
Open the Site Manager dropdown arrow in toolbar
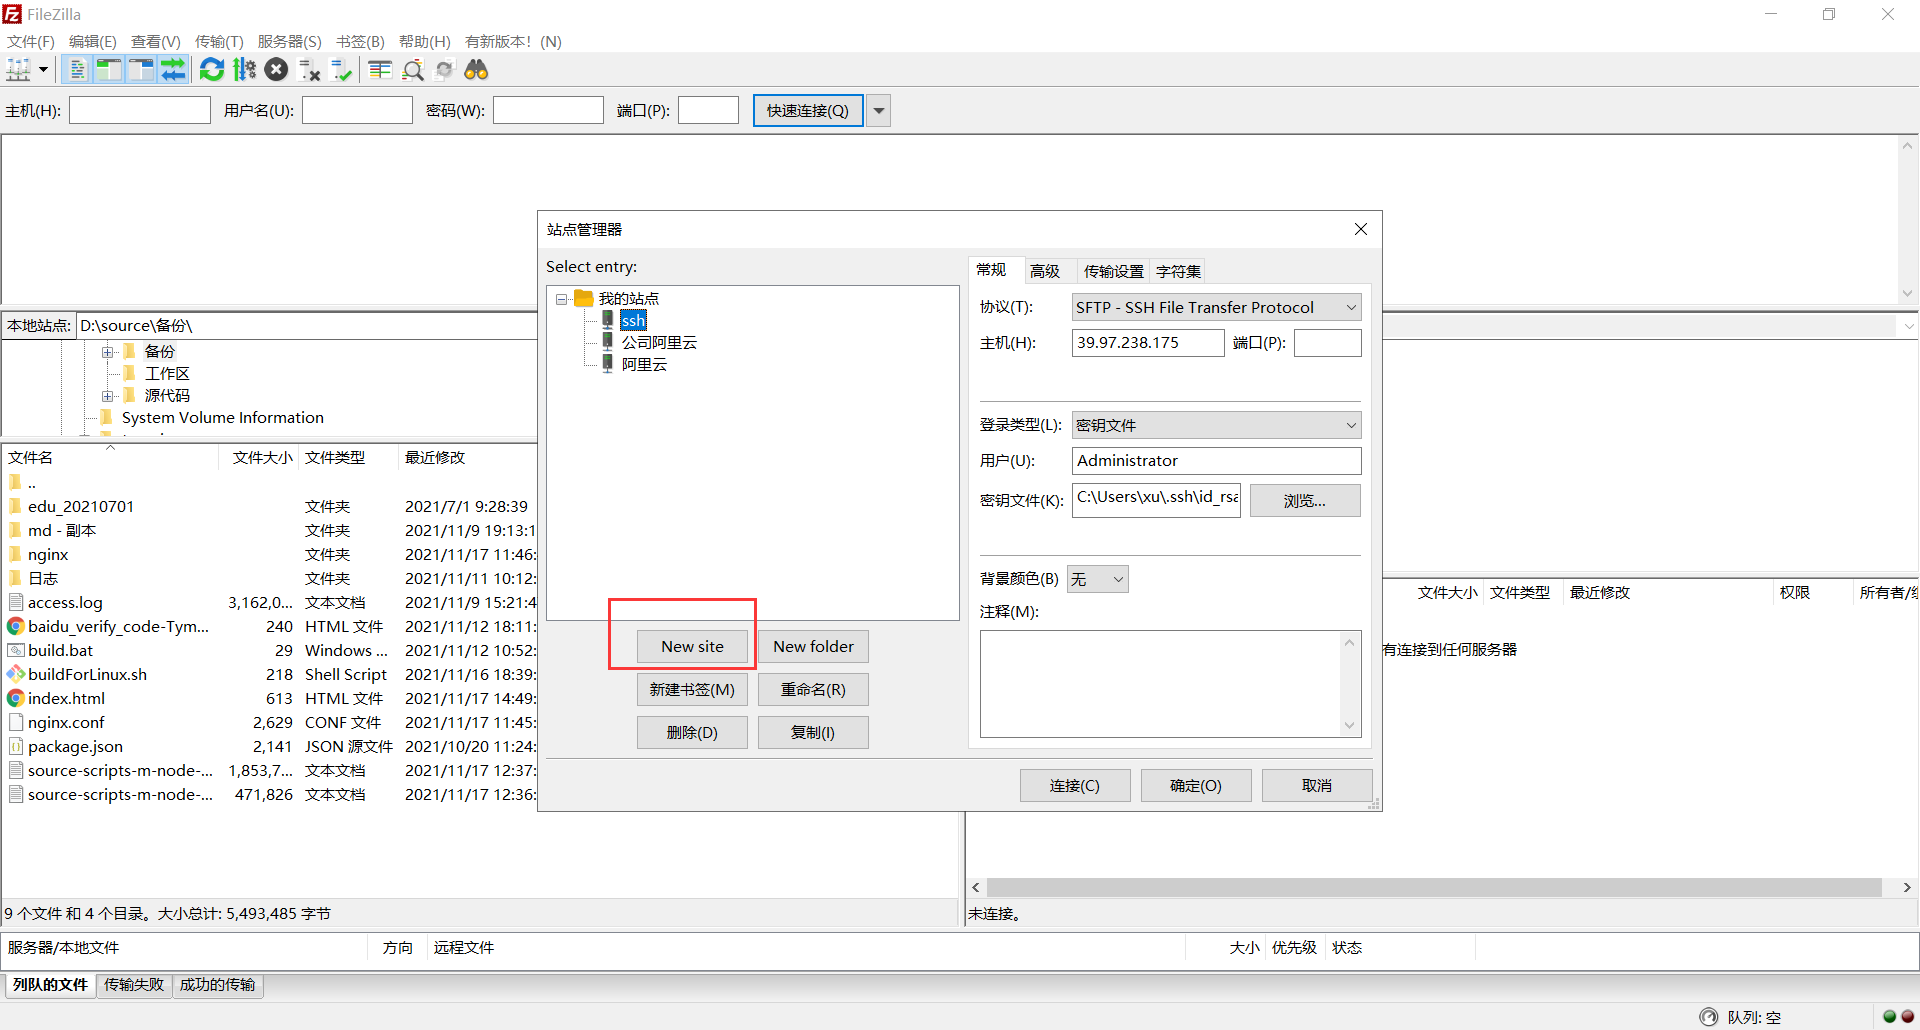(43, 70)
